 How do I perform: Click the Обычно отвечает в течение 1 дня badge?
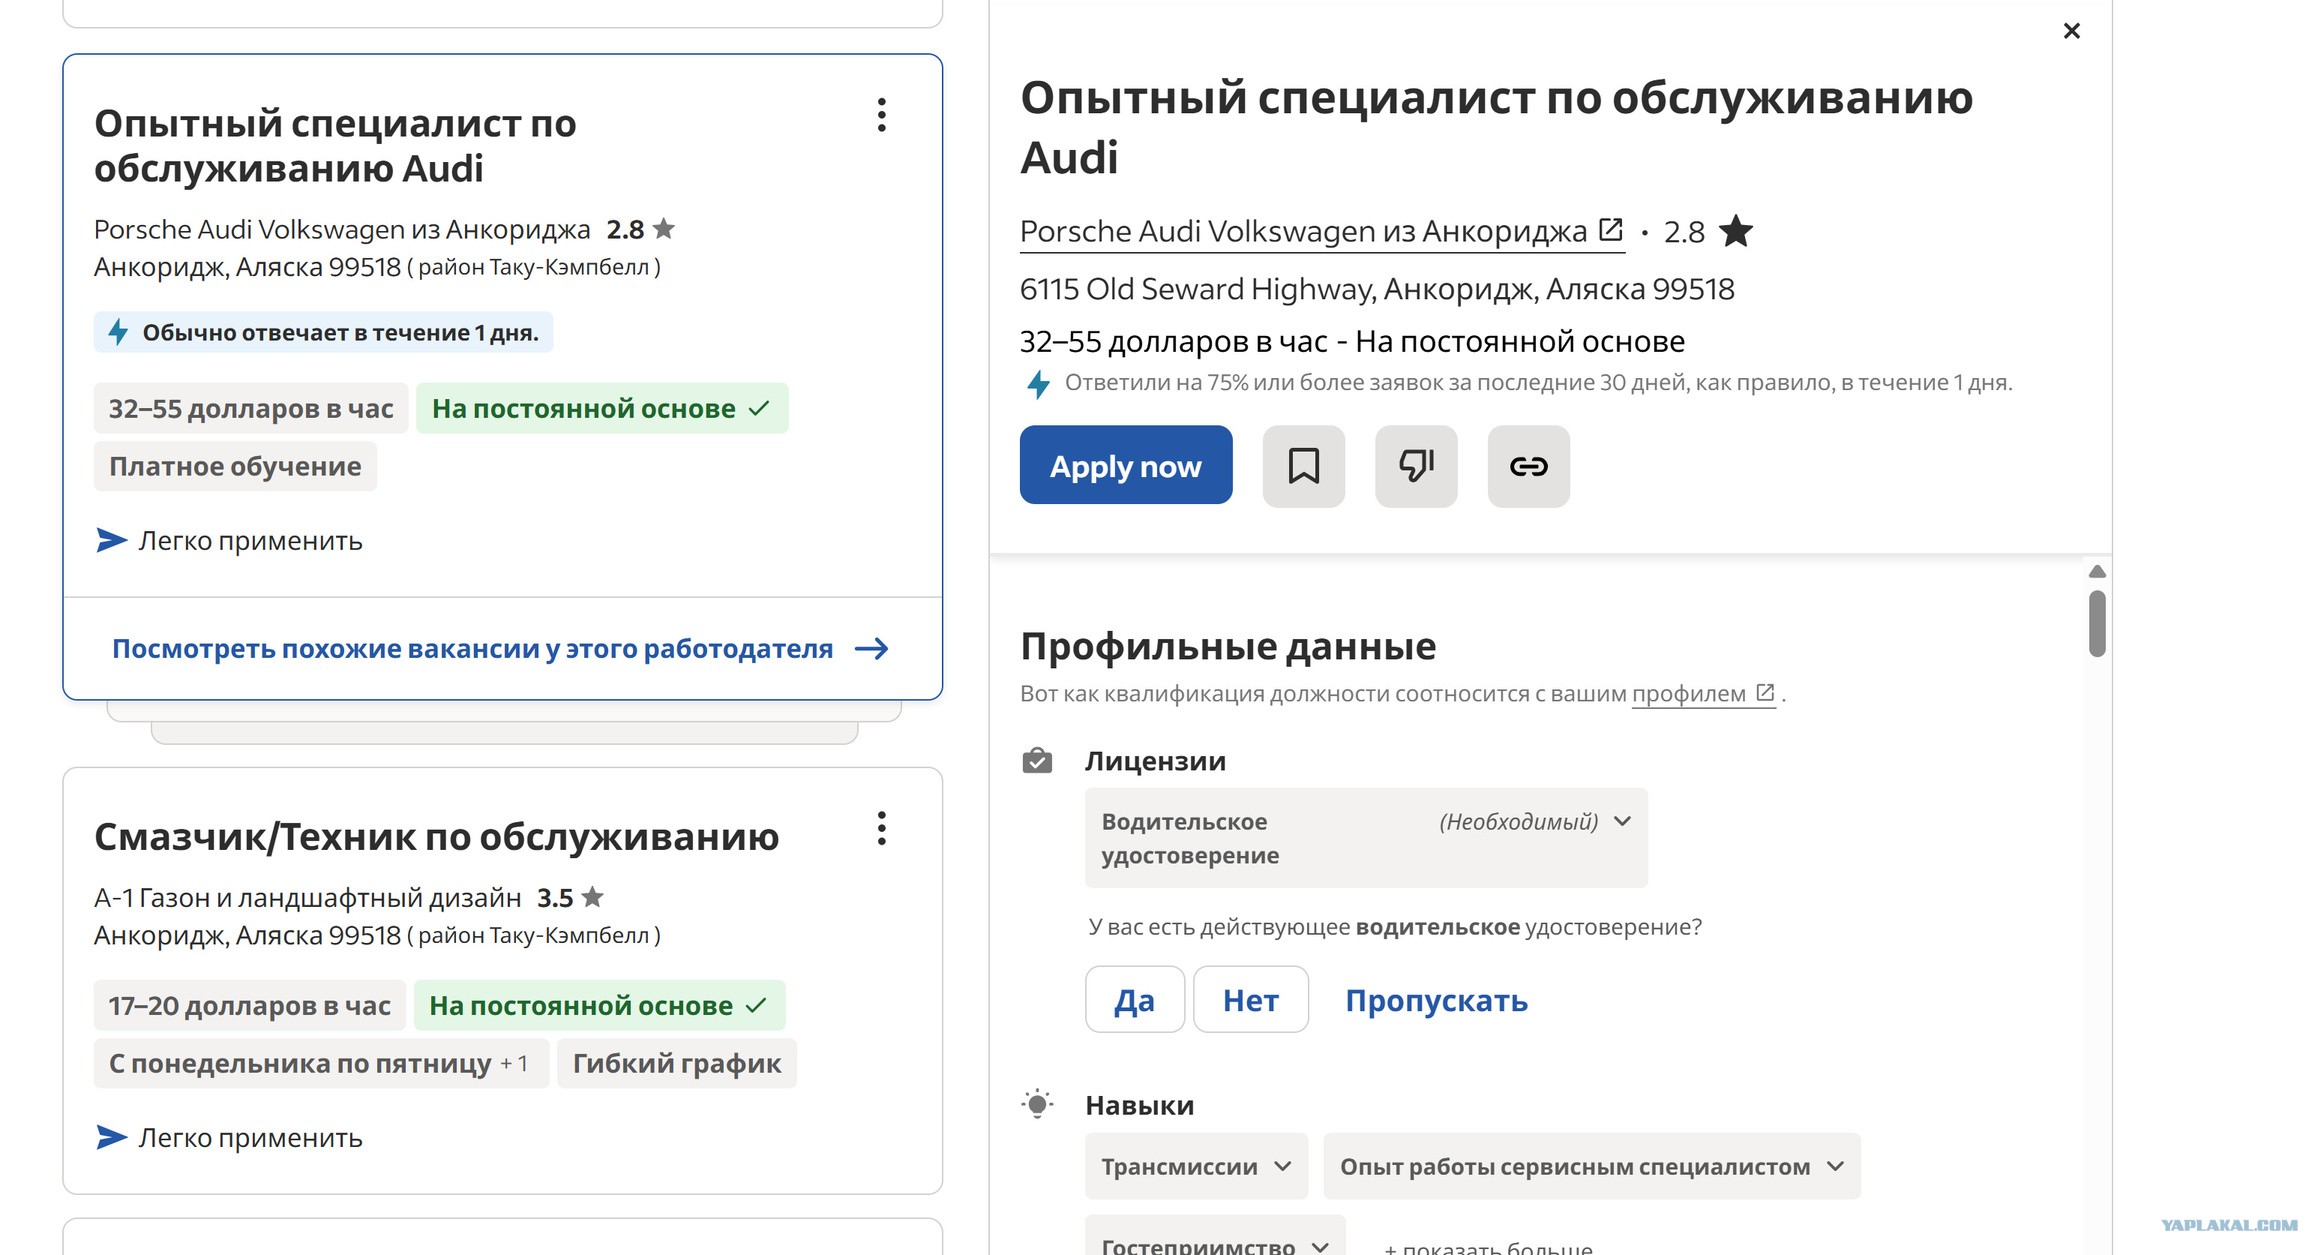(x=323, y=332)
